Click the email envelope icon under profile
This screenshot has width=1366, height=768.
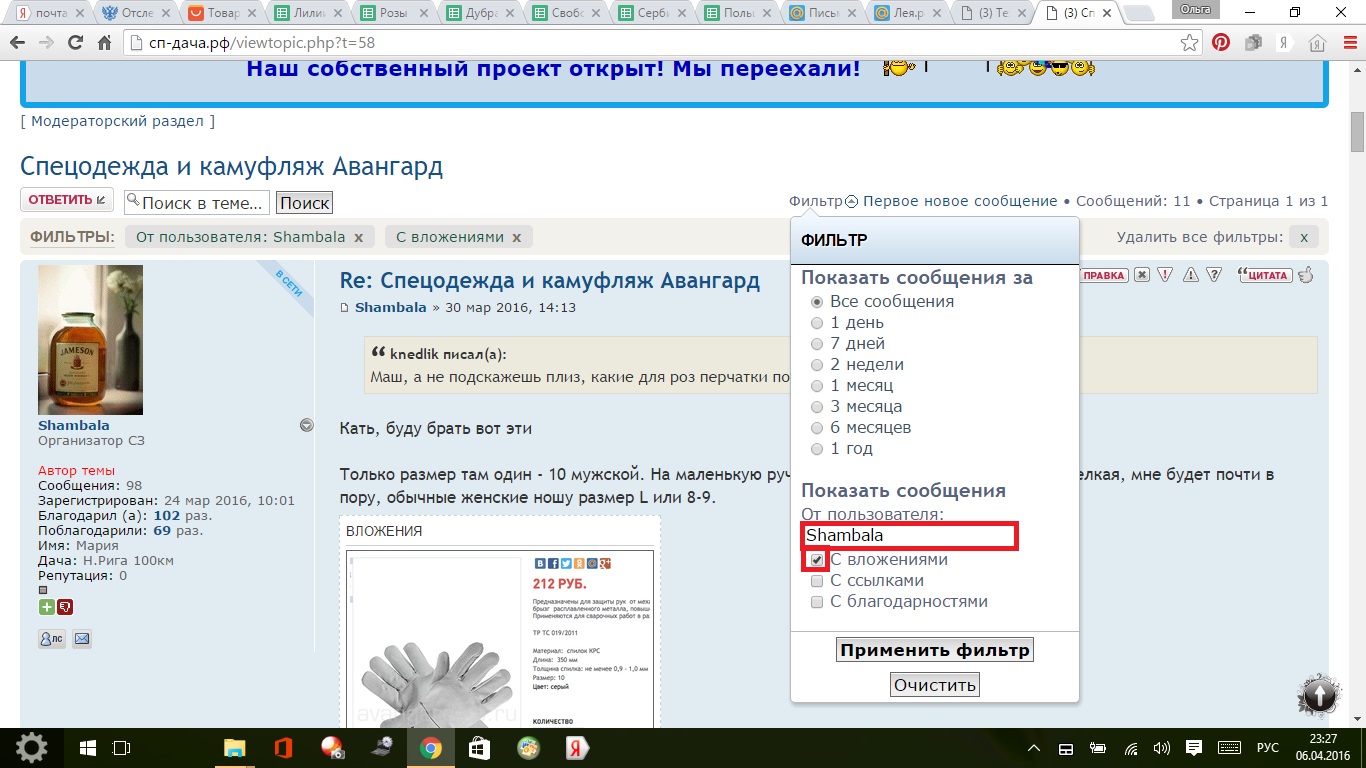point(82,639)
